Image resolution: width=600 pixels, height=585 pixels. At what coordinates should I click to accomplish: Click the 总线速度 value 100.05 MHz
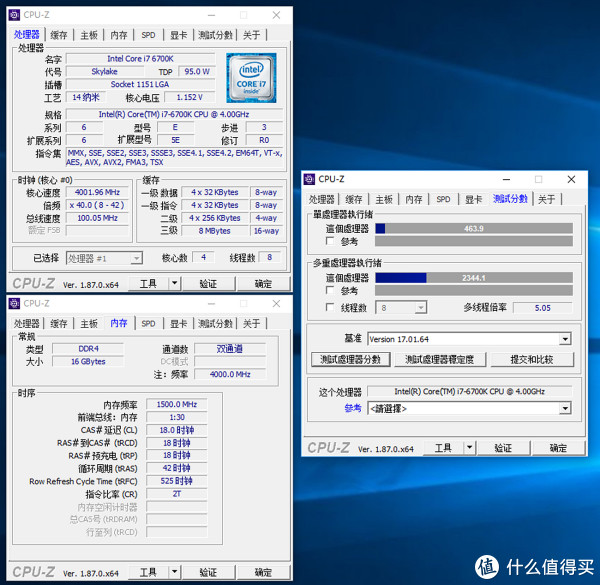pyautogui.click(x=98, y=218)
